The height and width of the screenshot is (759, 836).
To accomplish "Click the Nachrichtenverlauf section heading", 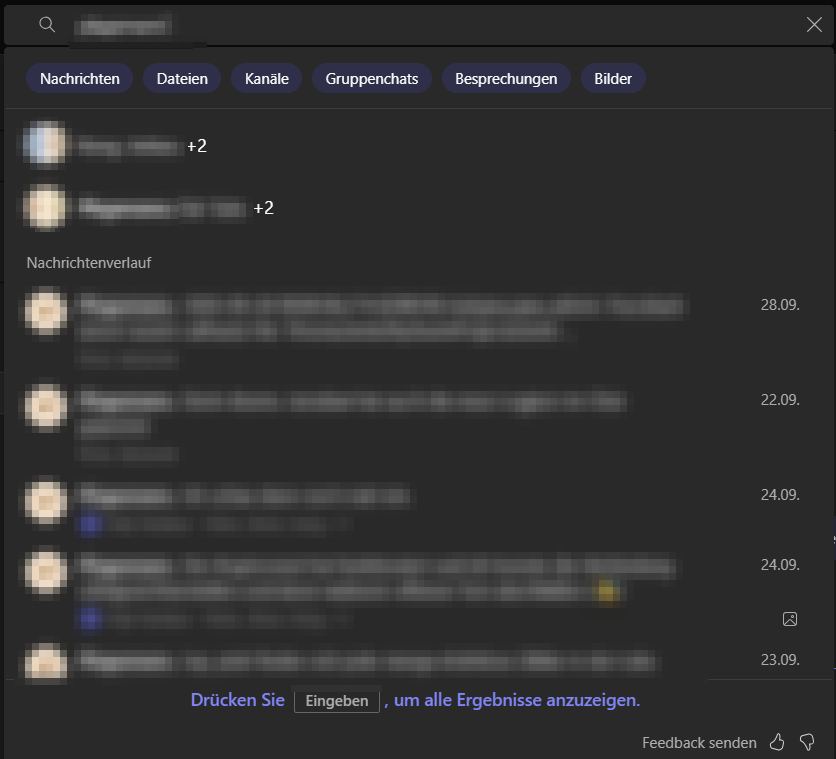I will (x=89, y=263).
